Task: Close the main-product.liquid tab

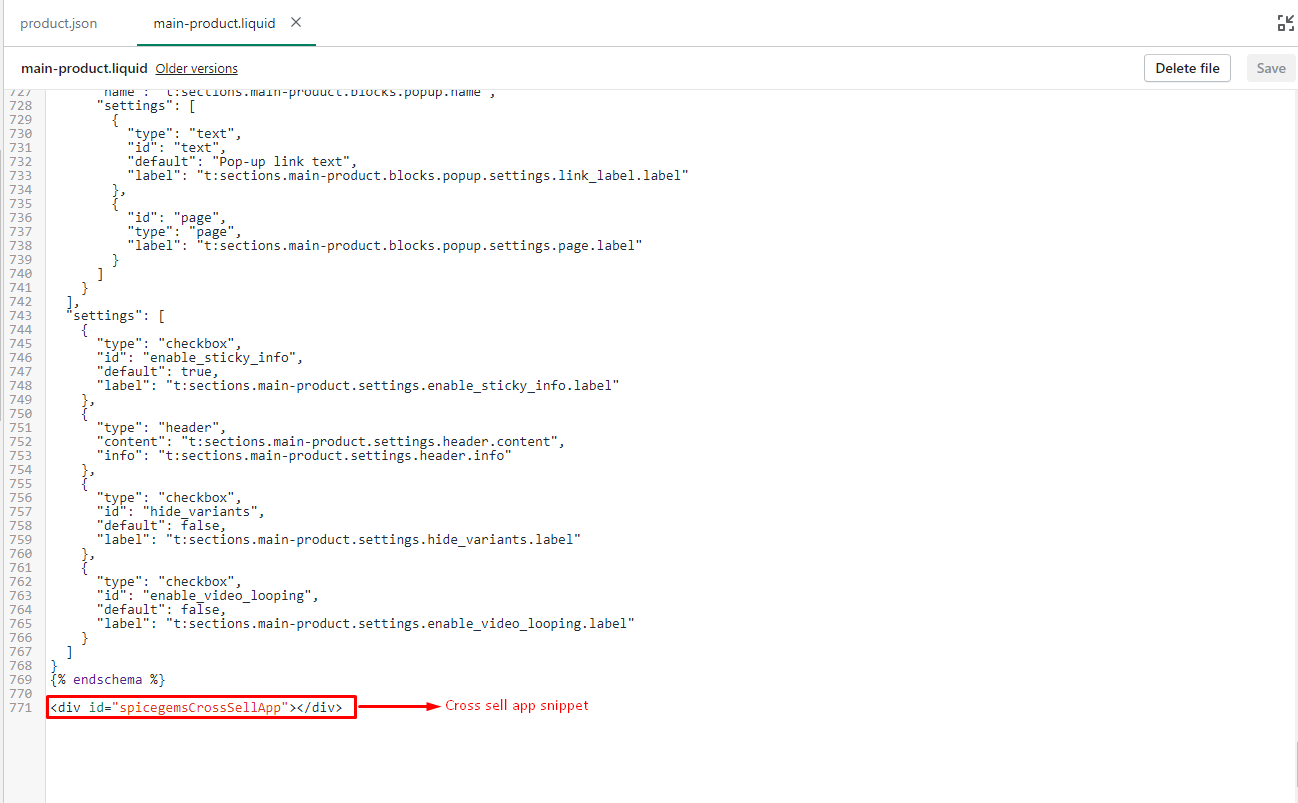Action: tap(296, 22)
